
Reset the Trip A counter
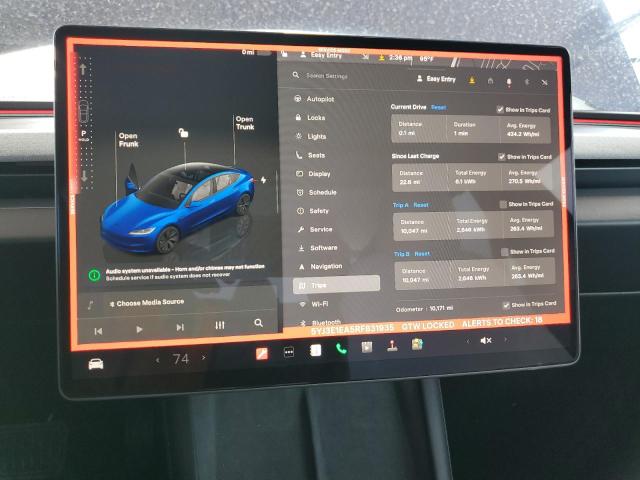coord(421,205)
